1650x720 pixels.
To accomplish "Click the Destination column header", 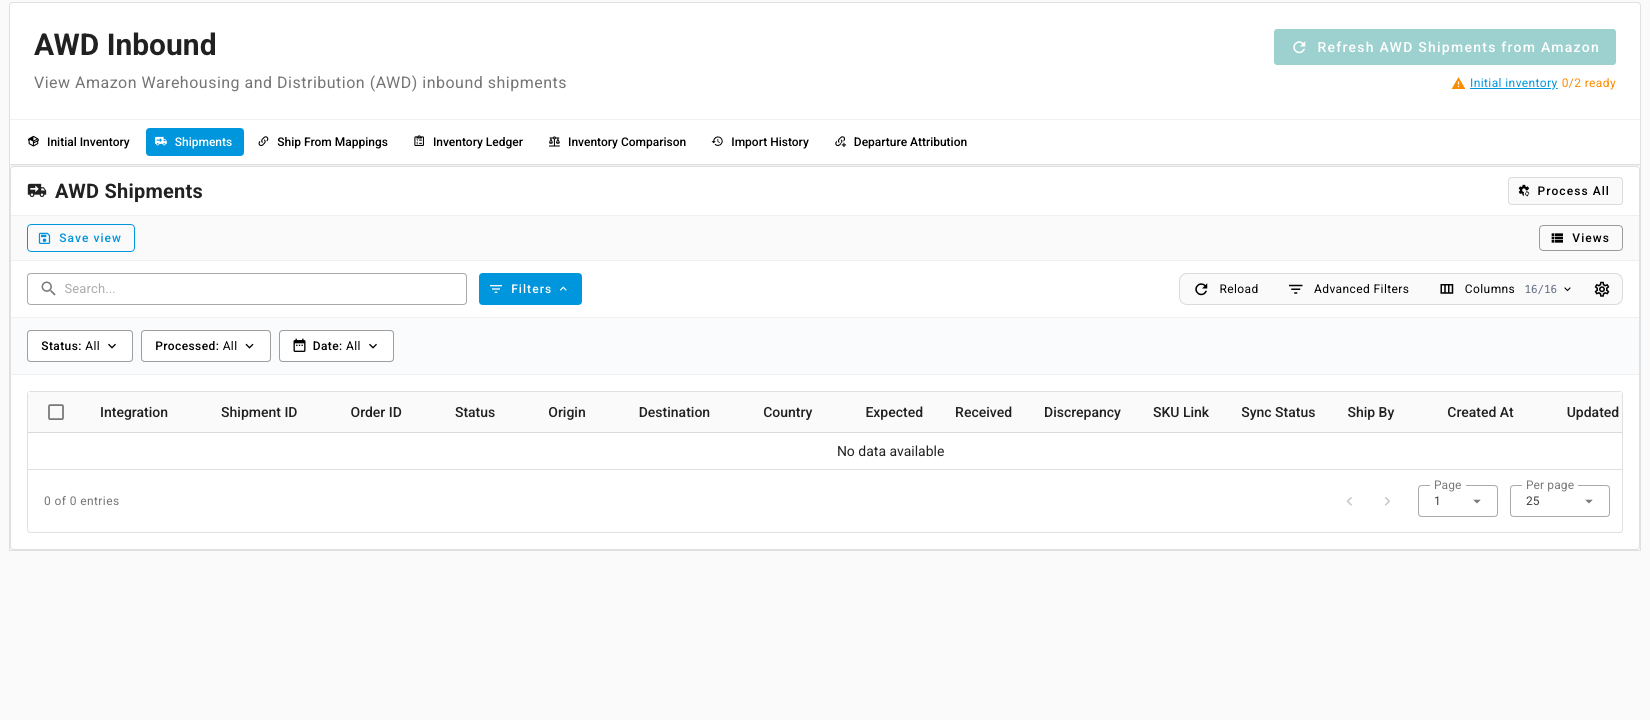I will pyautogui.click(x=674, y=412).
